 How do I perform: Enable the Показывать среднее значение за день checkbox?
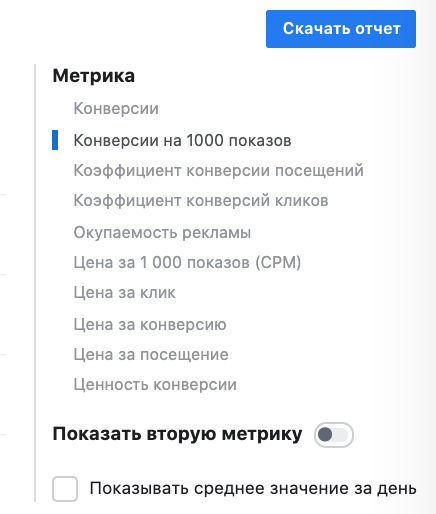[65, 489]
